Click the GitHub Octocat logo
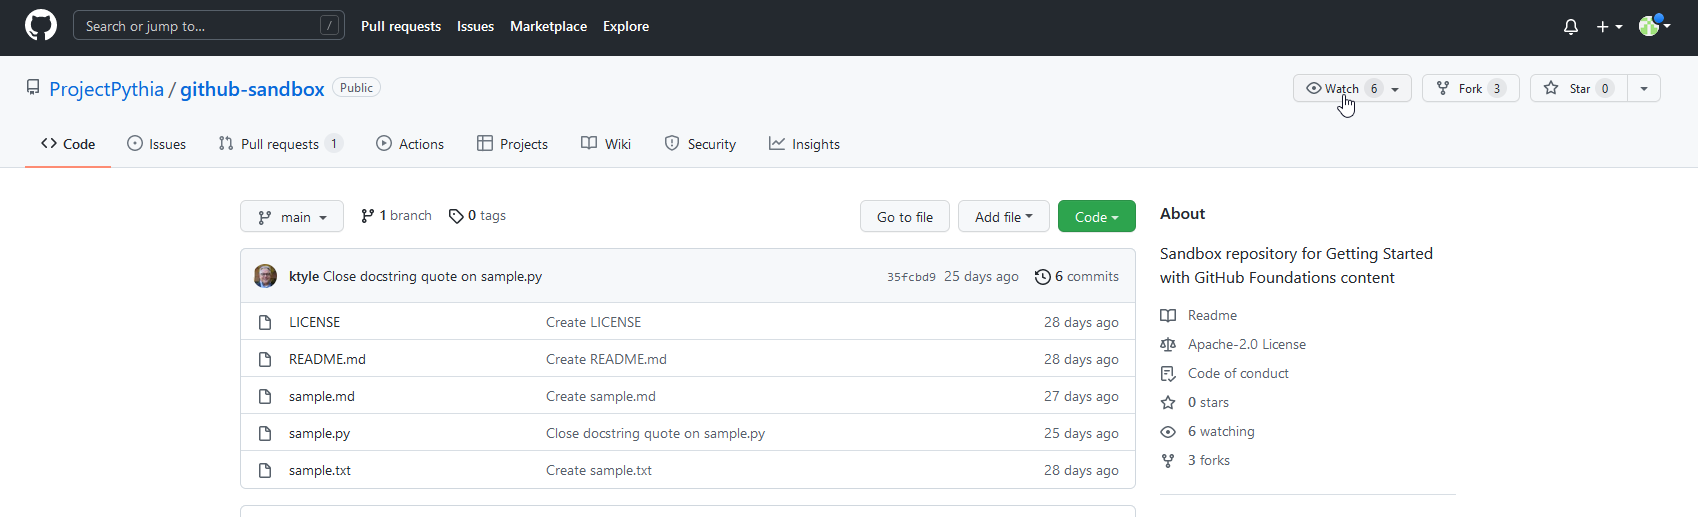 pos(41,26)
